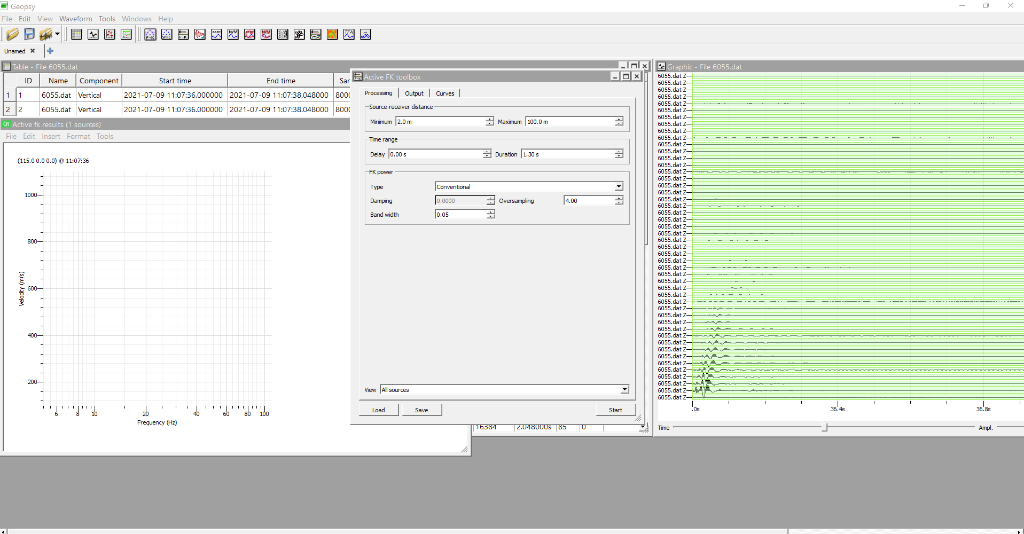Click the Save button in FK toolbox
The width and height of the screenshot is (1024, 534).
[421, 410]
